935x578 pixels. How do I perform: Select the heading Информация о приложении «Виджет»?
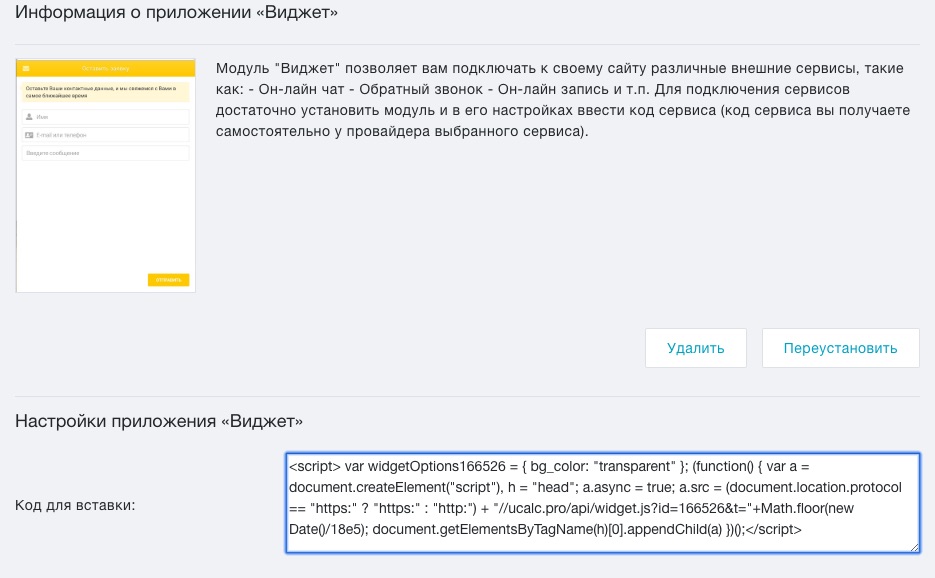tap(176, 13)
